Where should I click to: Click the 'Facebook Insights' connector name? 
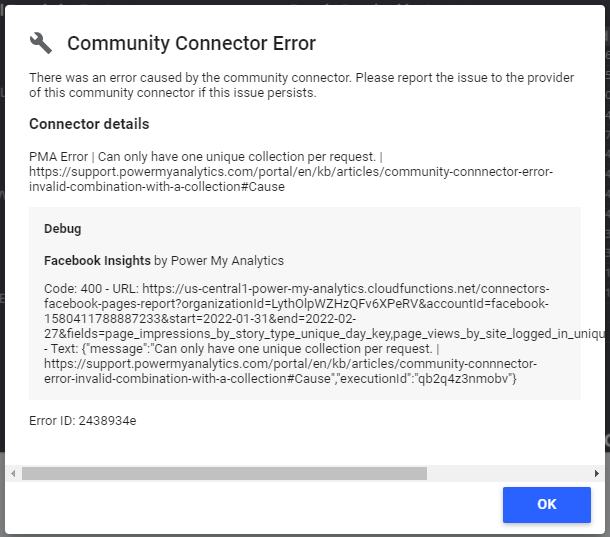(97, 260)
